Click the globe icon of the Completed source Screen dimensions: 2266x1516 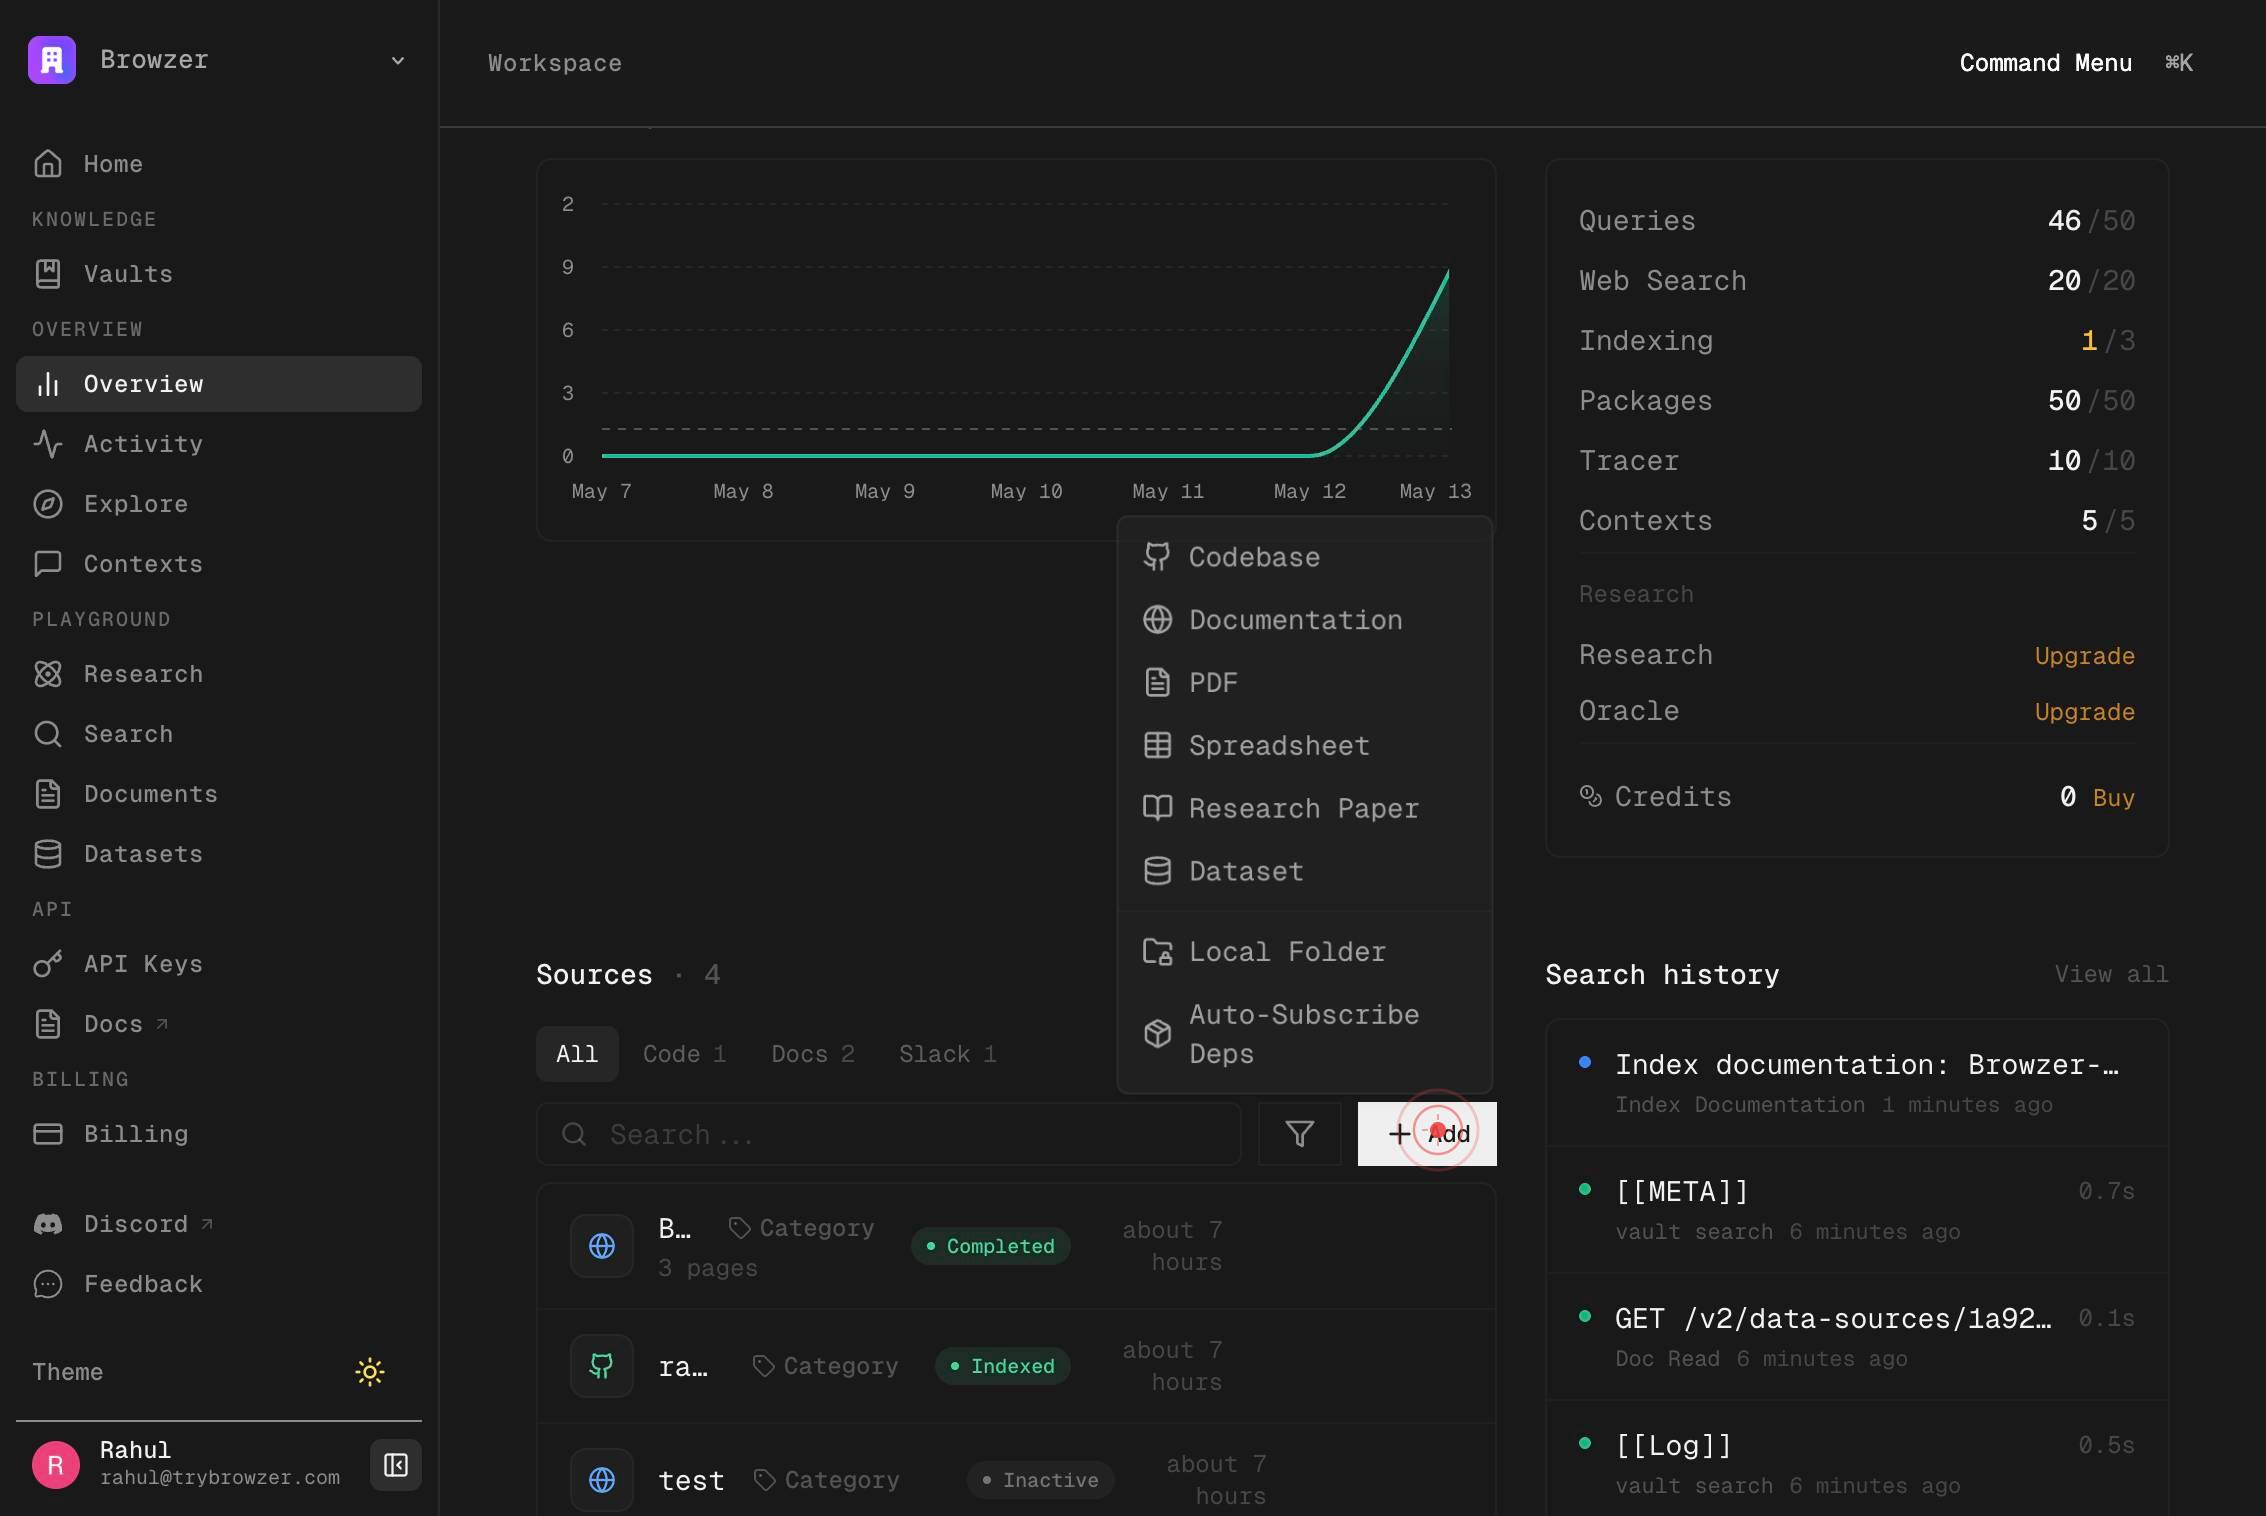pyautogui.click(x=602, y=1246)
